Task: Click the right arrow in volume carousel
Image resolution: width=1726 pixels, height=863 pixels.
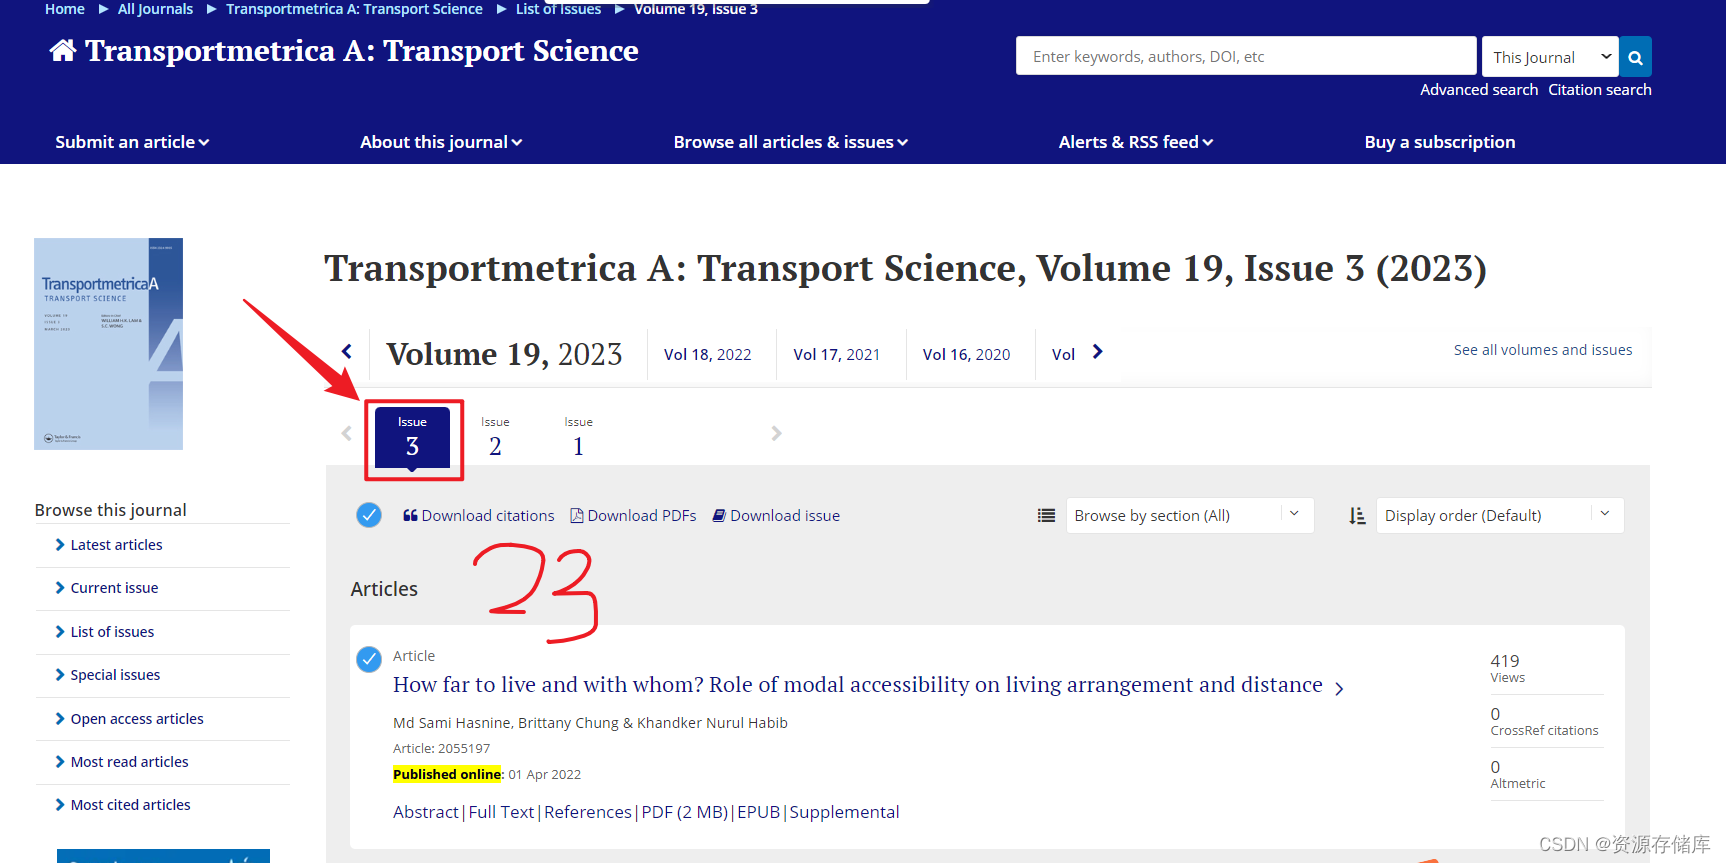Action: (x=1097, y=352)
